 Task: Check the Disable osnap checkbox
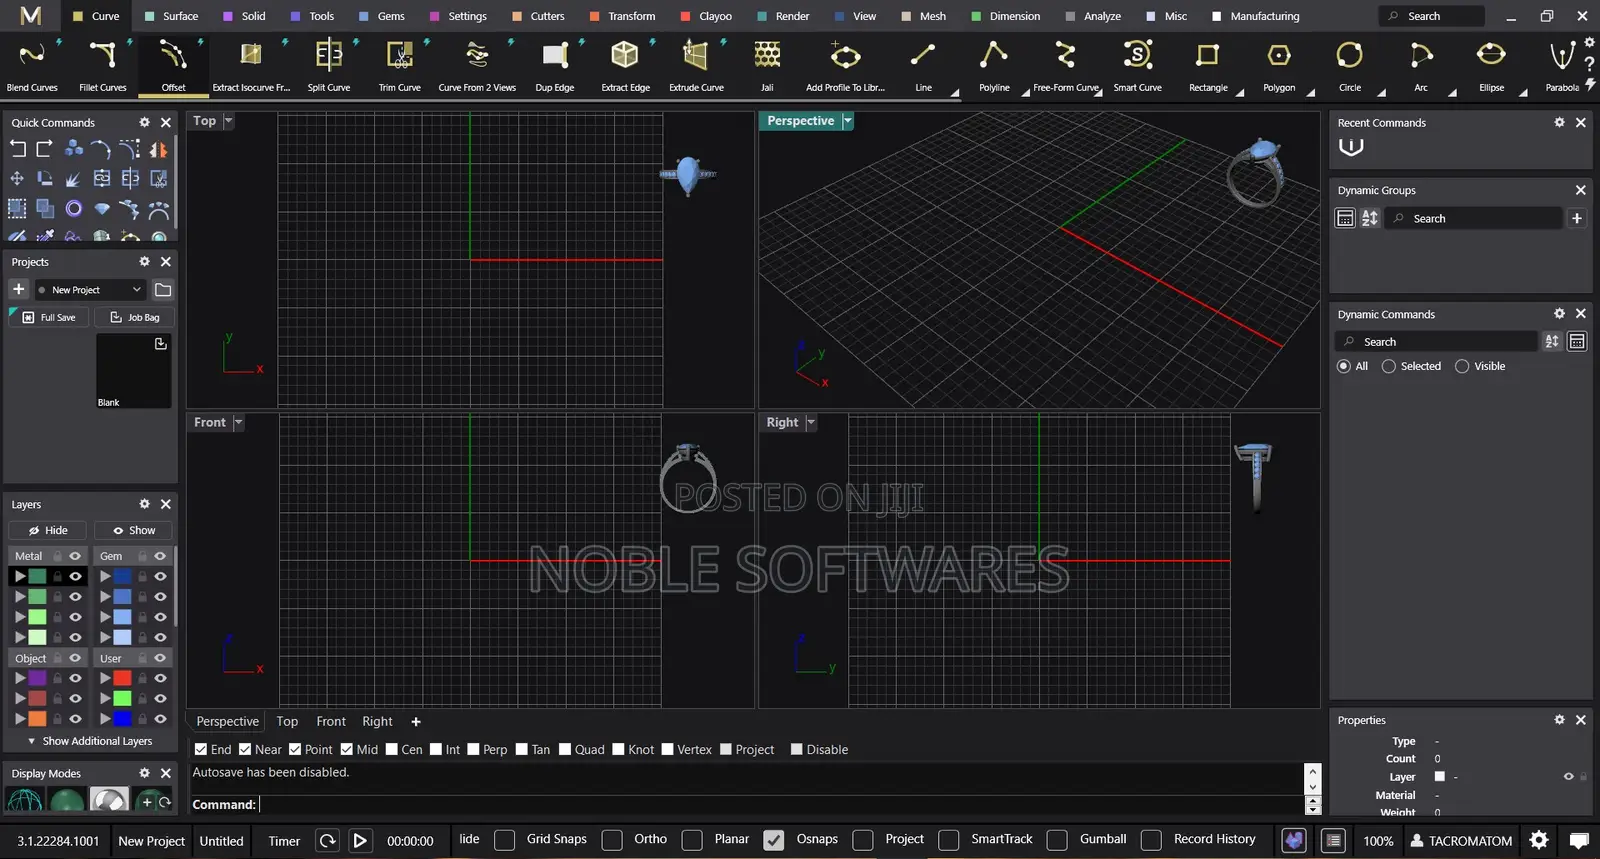click(x=797, y=749)
